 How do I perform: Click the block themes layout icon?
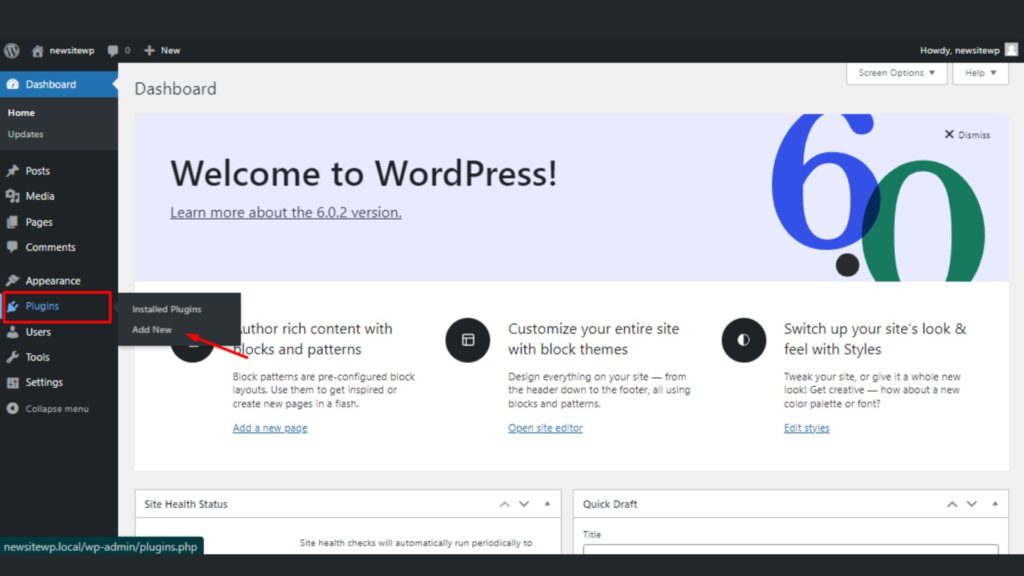(x=468, y=340)
